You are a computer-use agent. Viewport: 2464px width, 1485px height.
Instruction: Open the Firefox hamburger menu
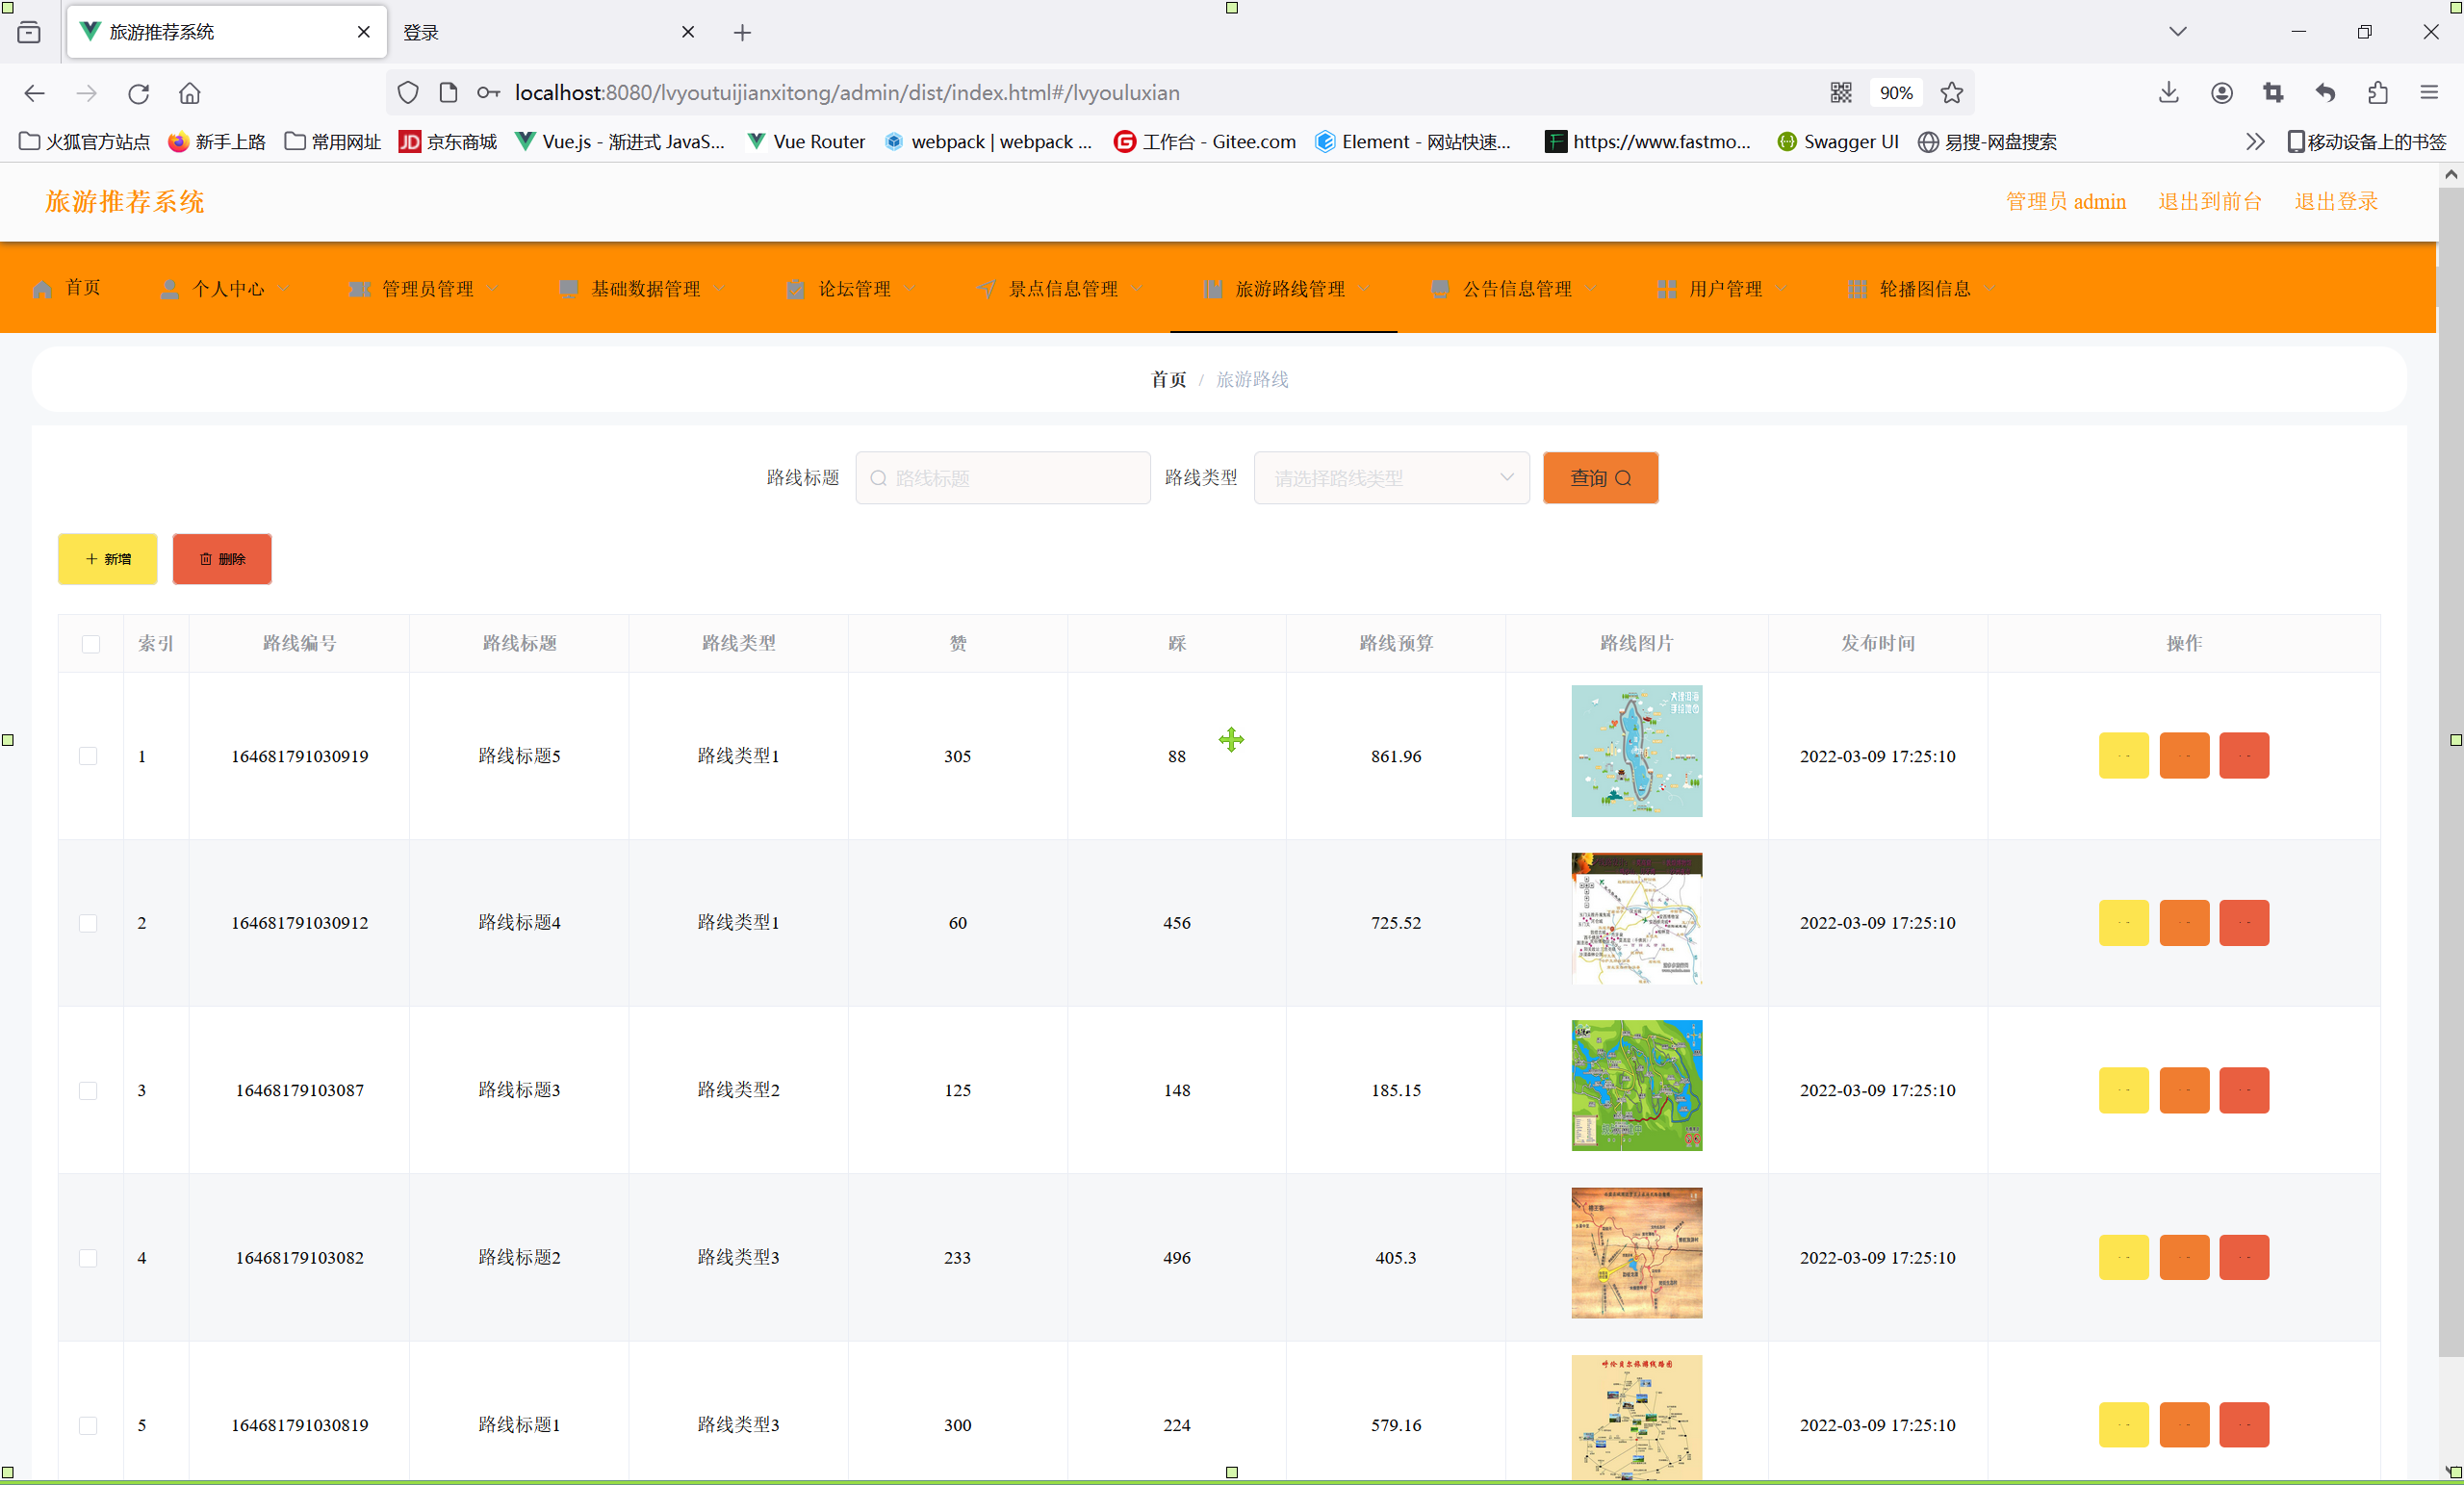pos(2429,93)
